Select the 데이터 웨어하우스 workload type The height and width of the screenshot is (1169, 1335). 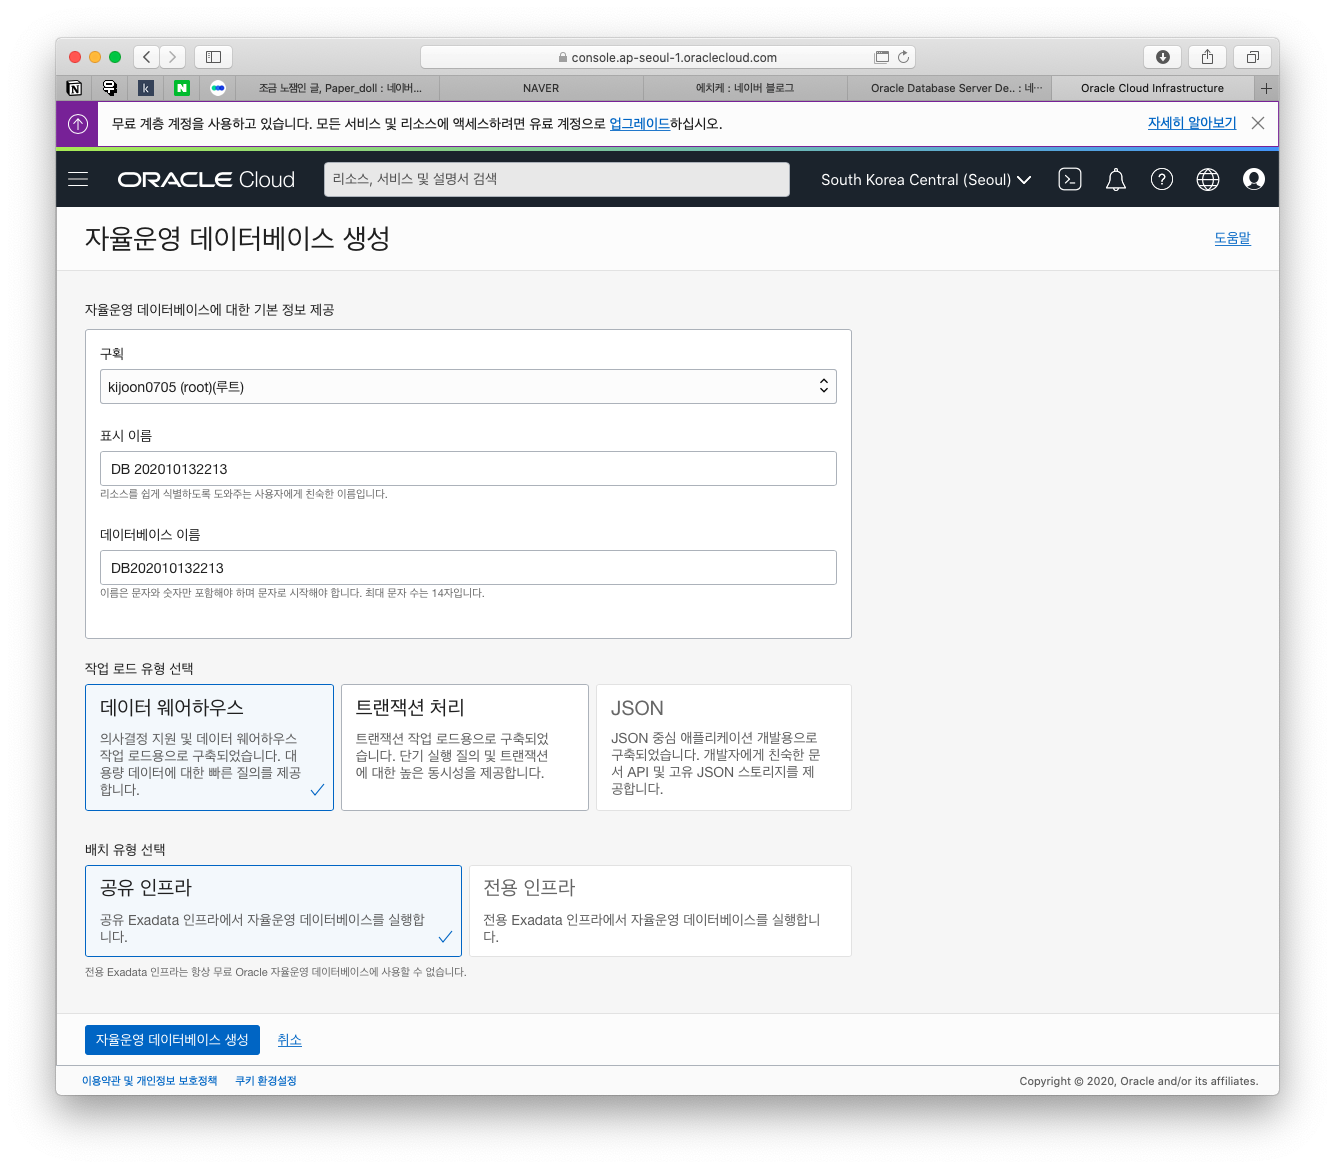click(x=209, y=747)
